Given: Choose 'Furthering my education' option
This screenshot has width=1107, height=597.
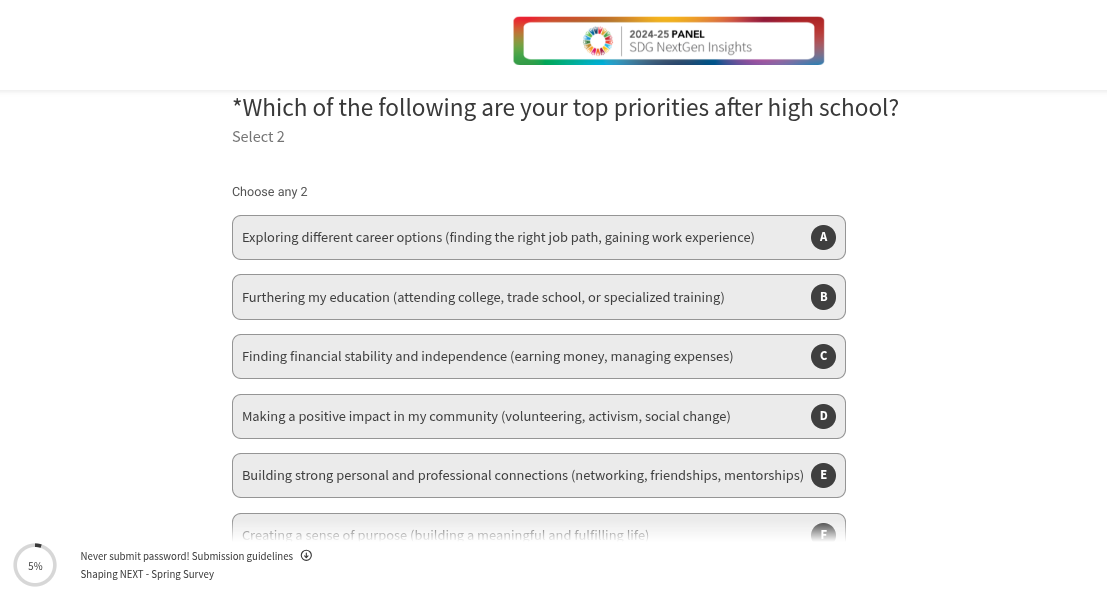Looking at the screenshot, I should tap(483, 297).
